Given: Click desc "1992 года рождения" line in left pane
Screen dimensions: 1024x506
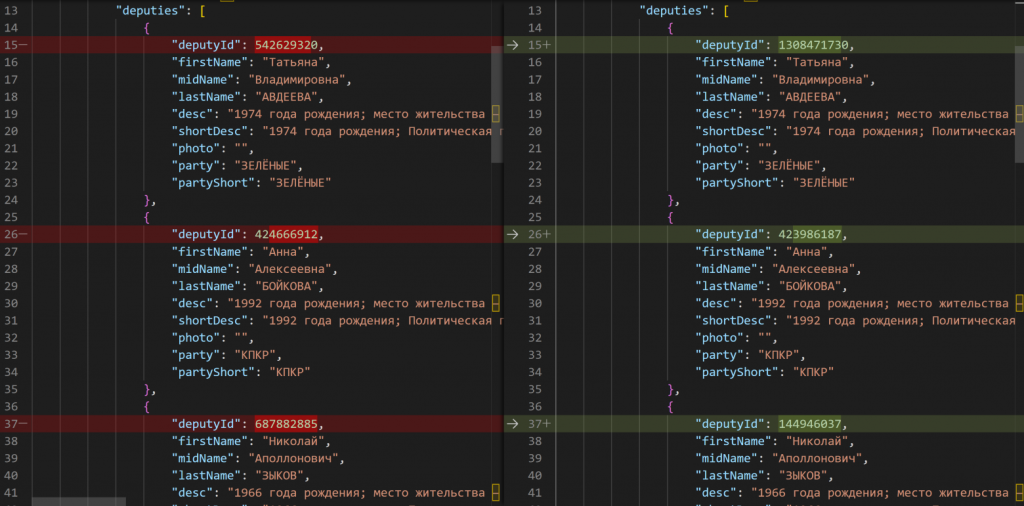Looking at the screenshot, I should click(x=328, y=304).
